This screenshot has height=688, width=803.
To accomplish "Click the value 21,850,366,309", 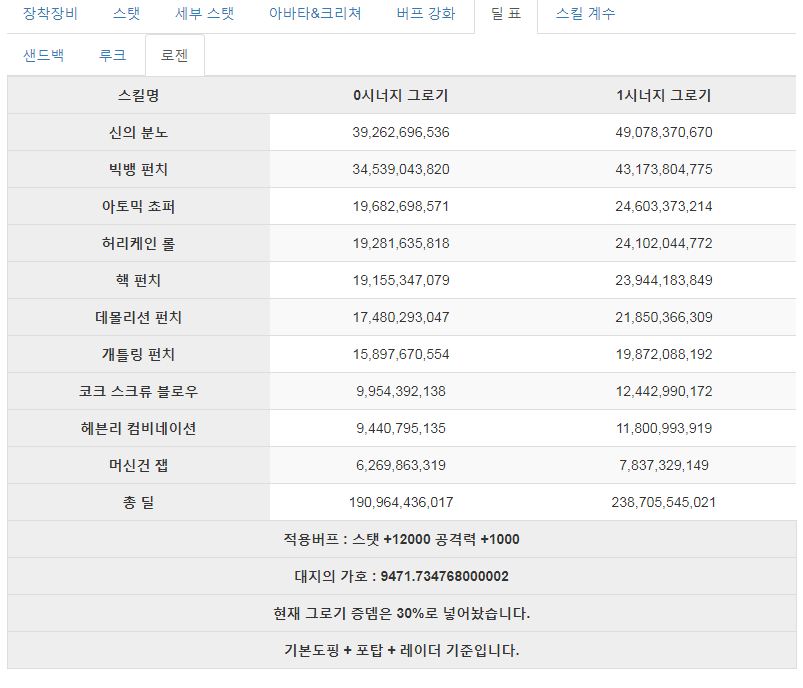I will (x=664, y=317).
